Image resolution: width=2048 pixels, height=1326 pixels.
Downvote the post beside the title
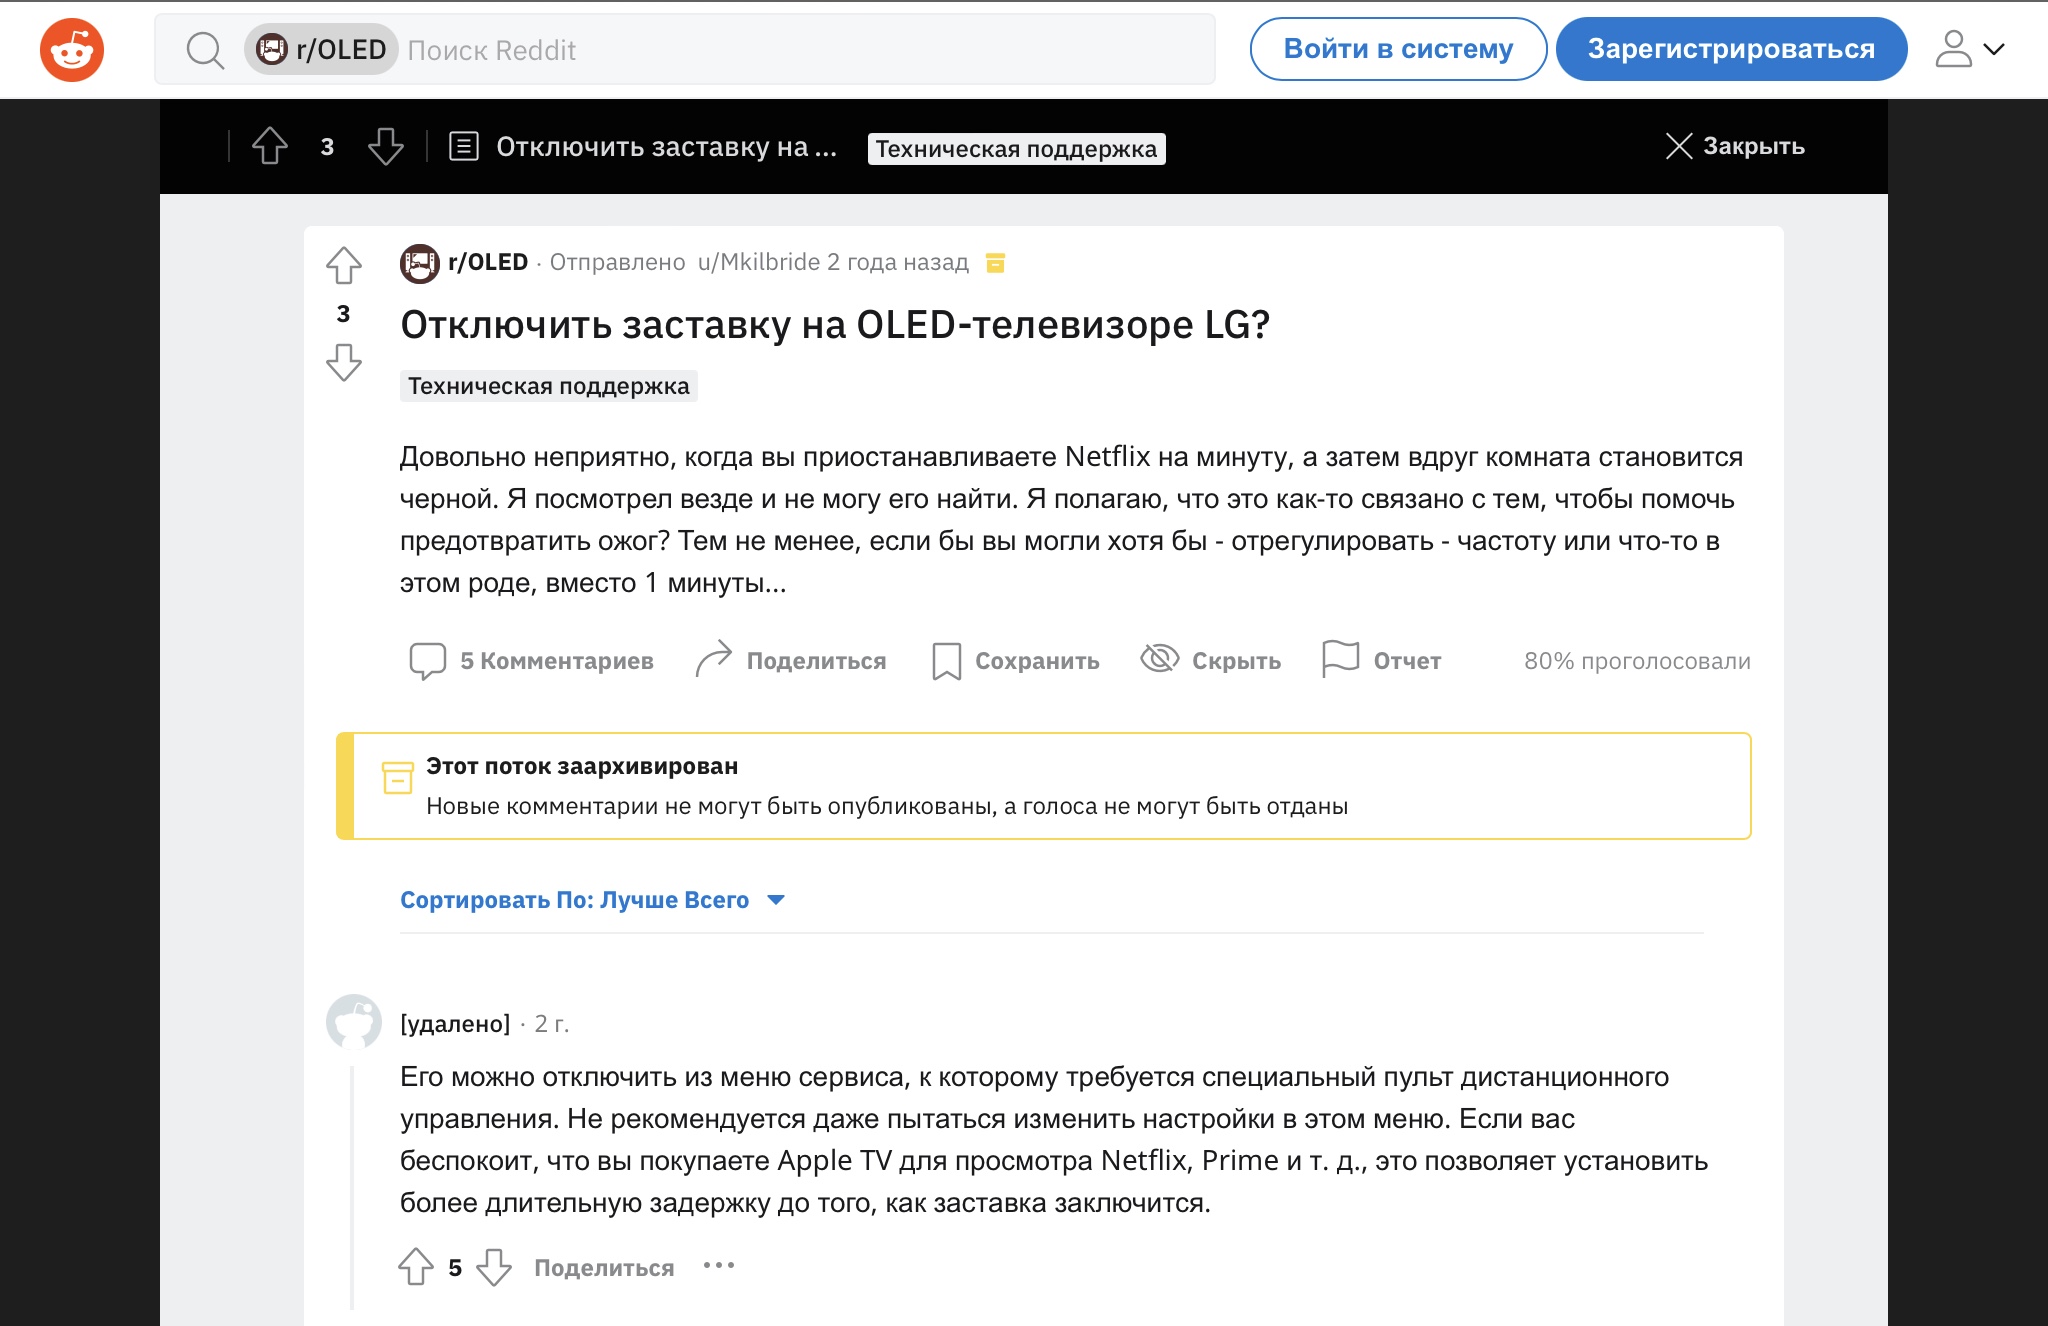344,362
